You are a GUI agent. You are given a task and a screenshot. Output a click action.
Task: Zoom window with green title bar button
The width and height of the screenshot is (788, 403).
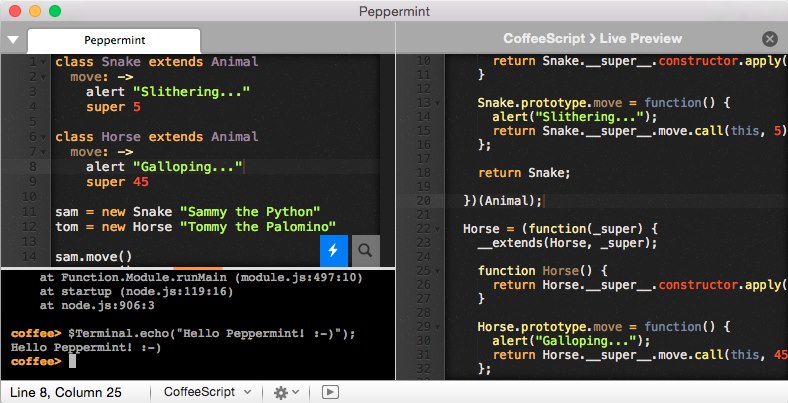[x=55, y=11]
